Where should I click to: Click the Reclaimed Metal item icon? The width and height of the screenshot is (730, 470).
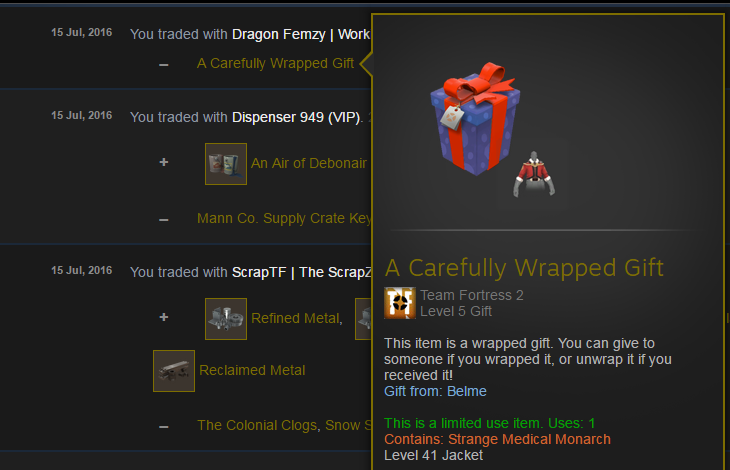[174, 371]
